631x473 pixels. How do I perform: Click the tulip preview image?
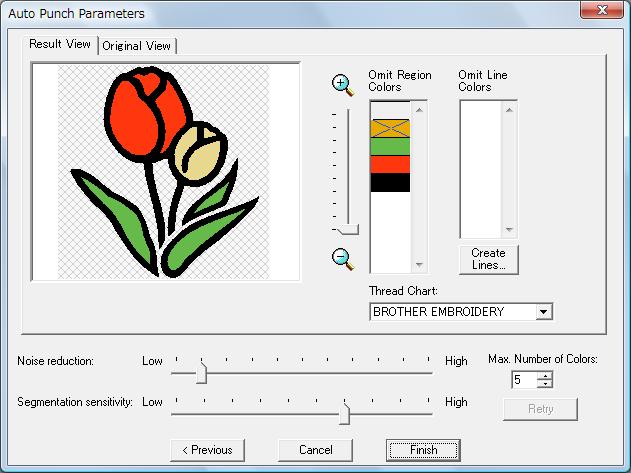tap(165, 172)
